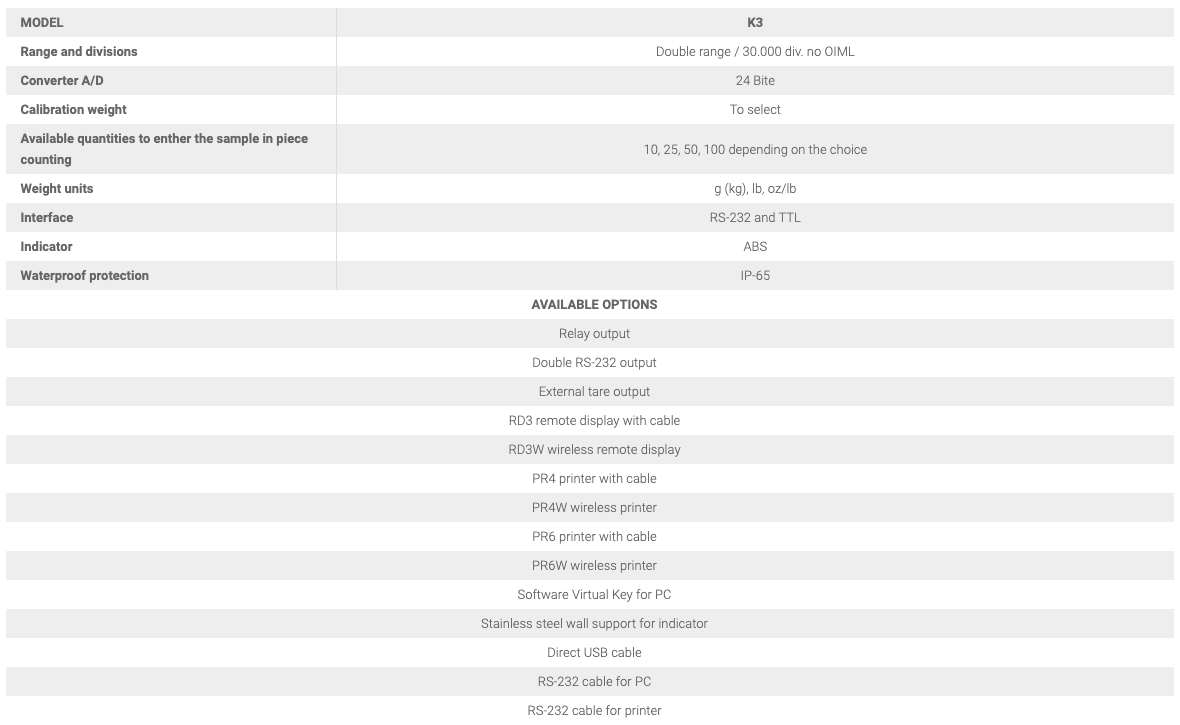Click the Direct USB cable option
1180x725 pixels.
tap(594, 652)
